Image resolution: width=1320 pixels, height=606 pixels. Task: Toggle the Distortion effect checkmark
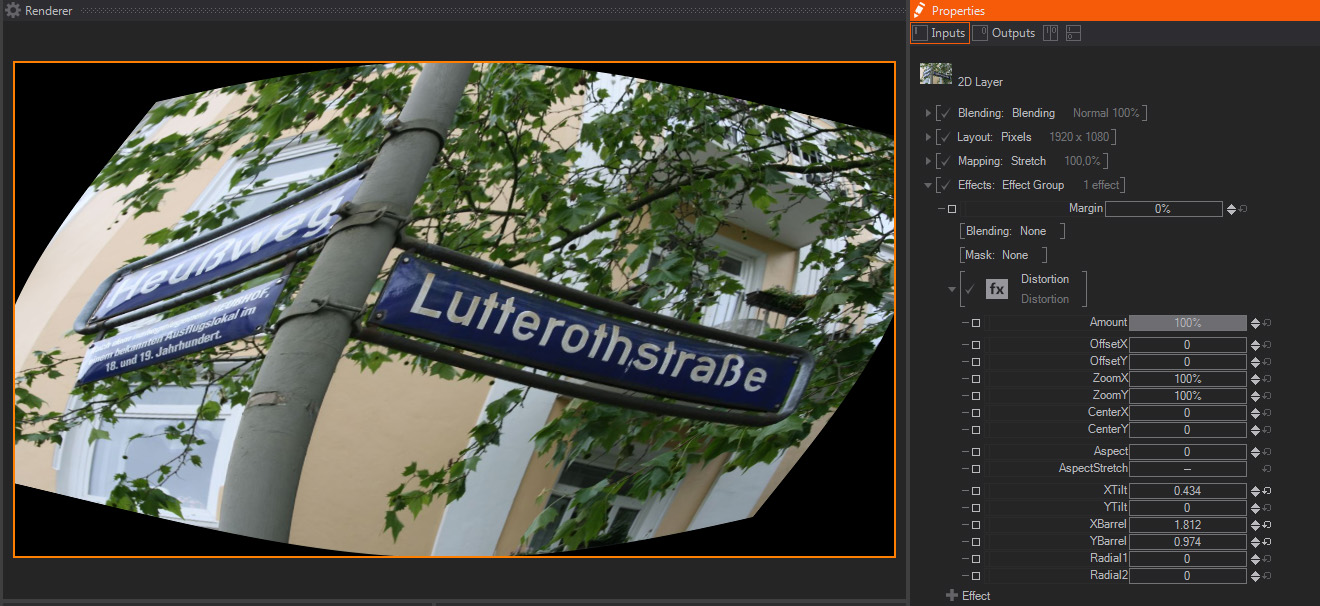[969, 289]
